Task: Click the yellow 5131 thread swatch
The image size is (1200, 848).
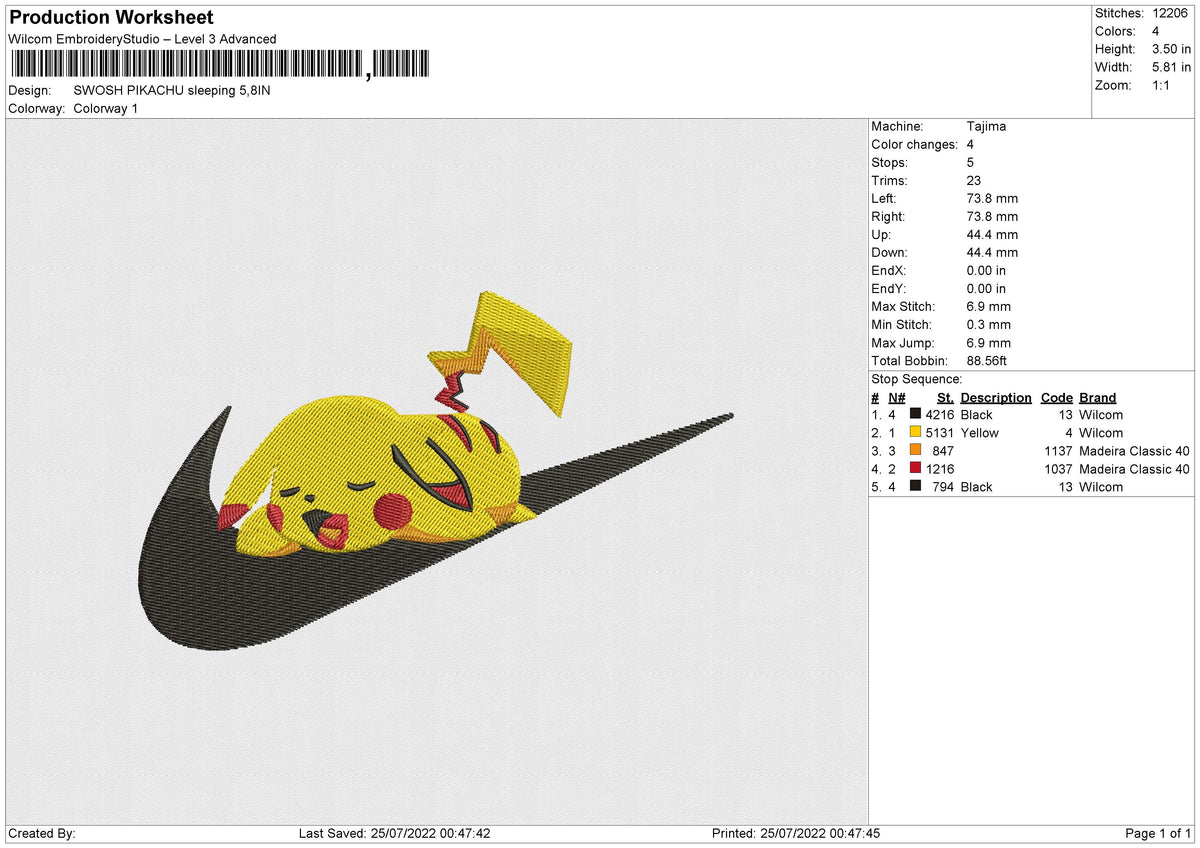Action: pos(913,432)
